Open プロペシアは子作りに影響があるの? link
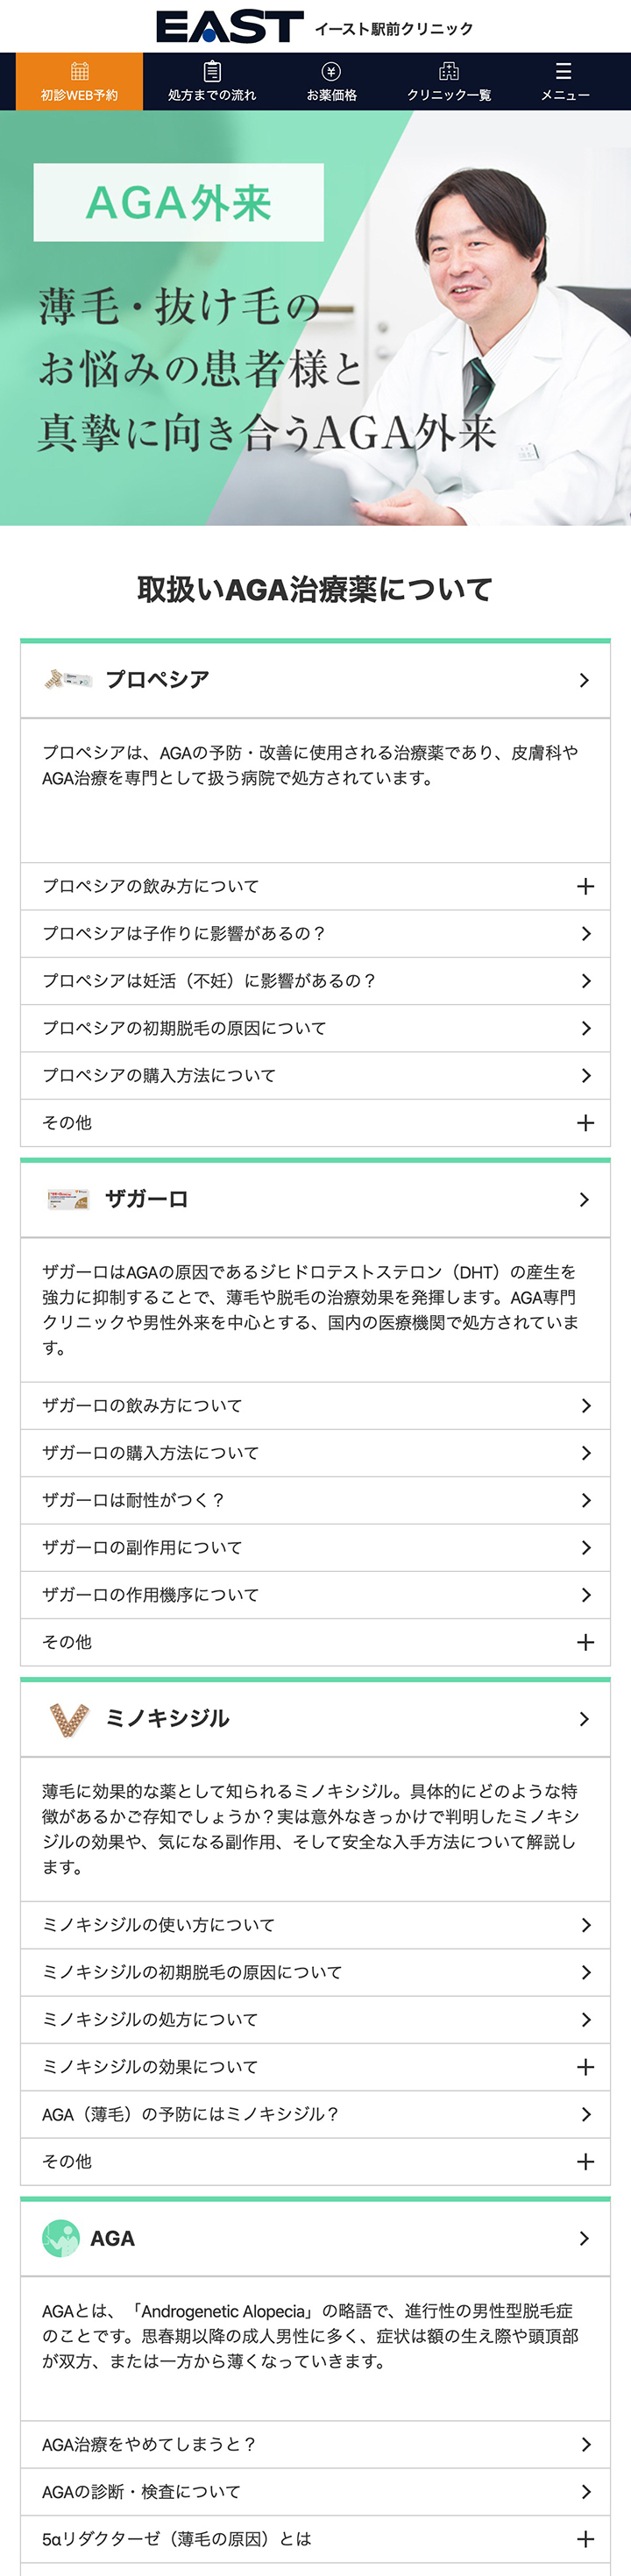 pos(315,933)
